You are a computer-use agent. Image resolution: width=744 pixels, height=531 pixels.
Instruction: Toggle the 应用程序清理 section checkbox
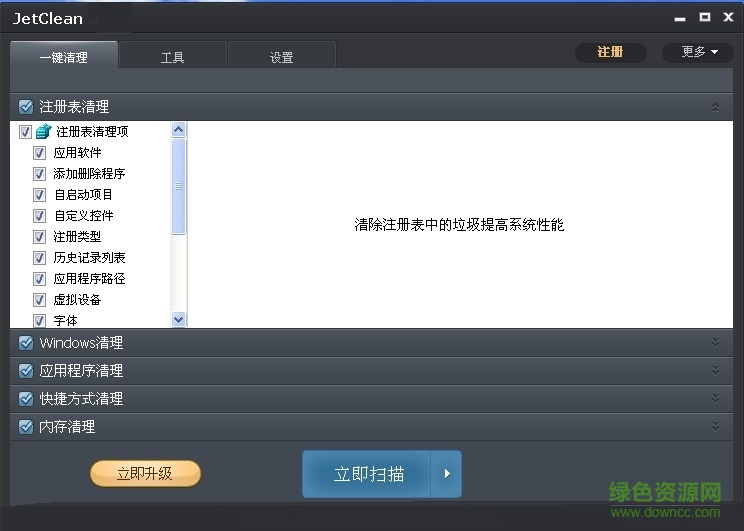click(x=26, y=371)
